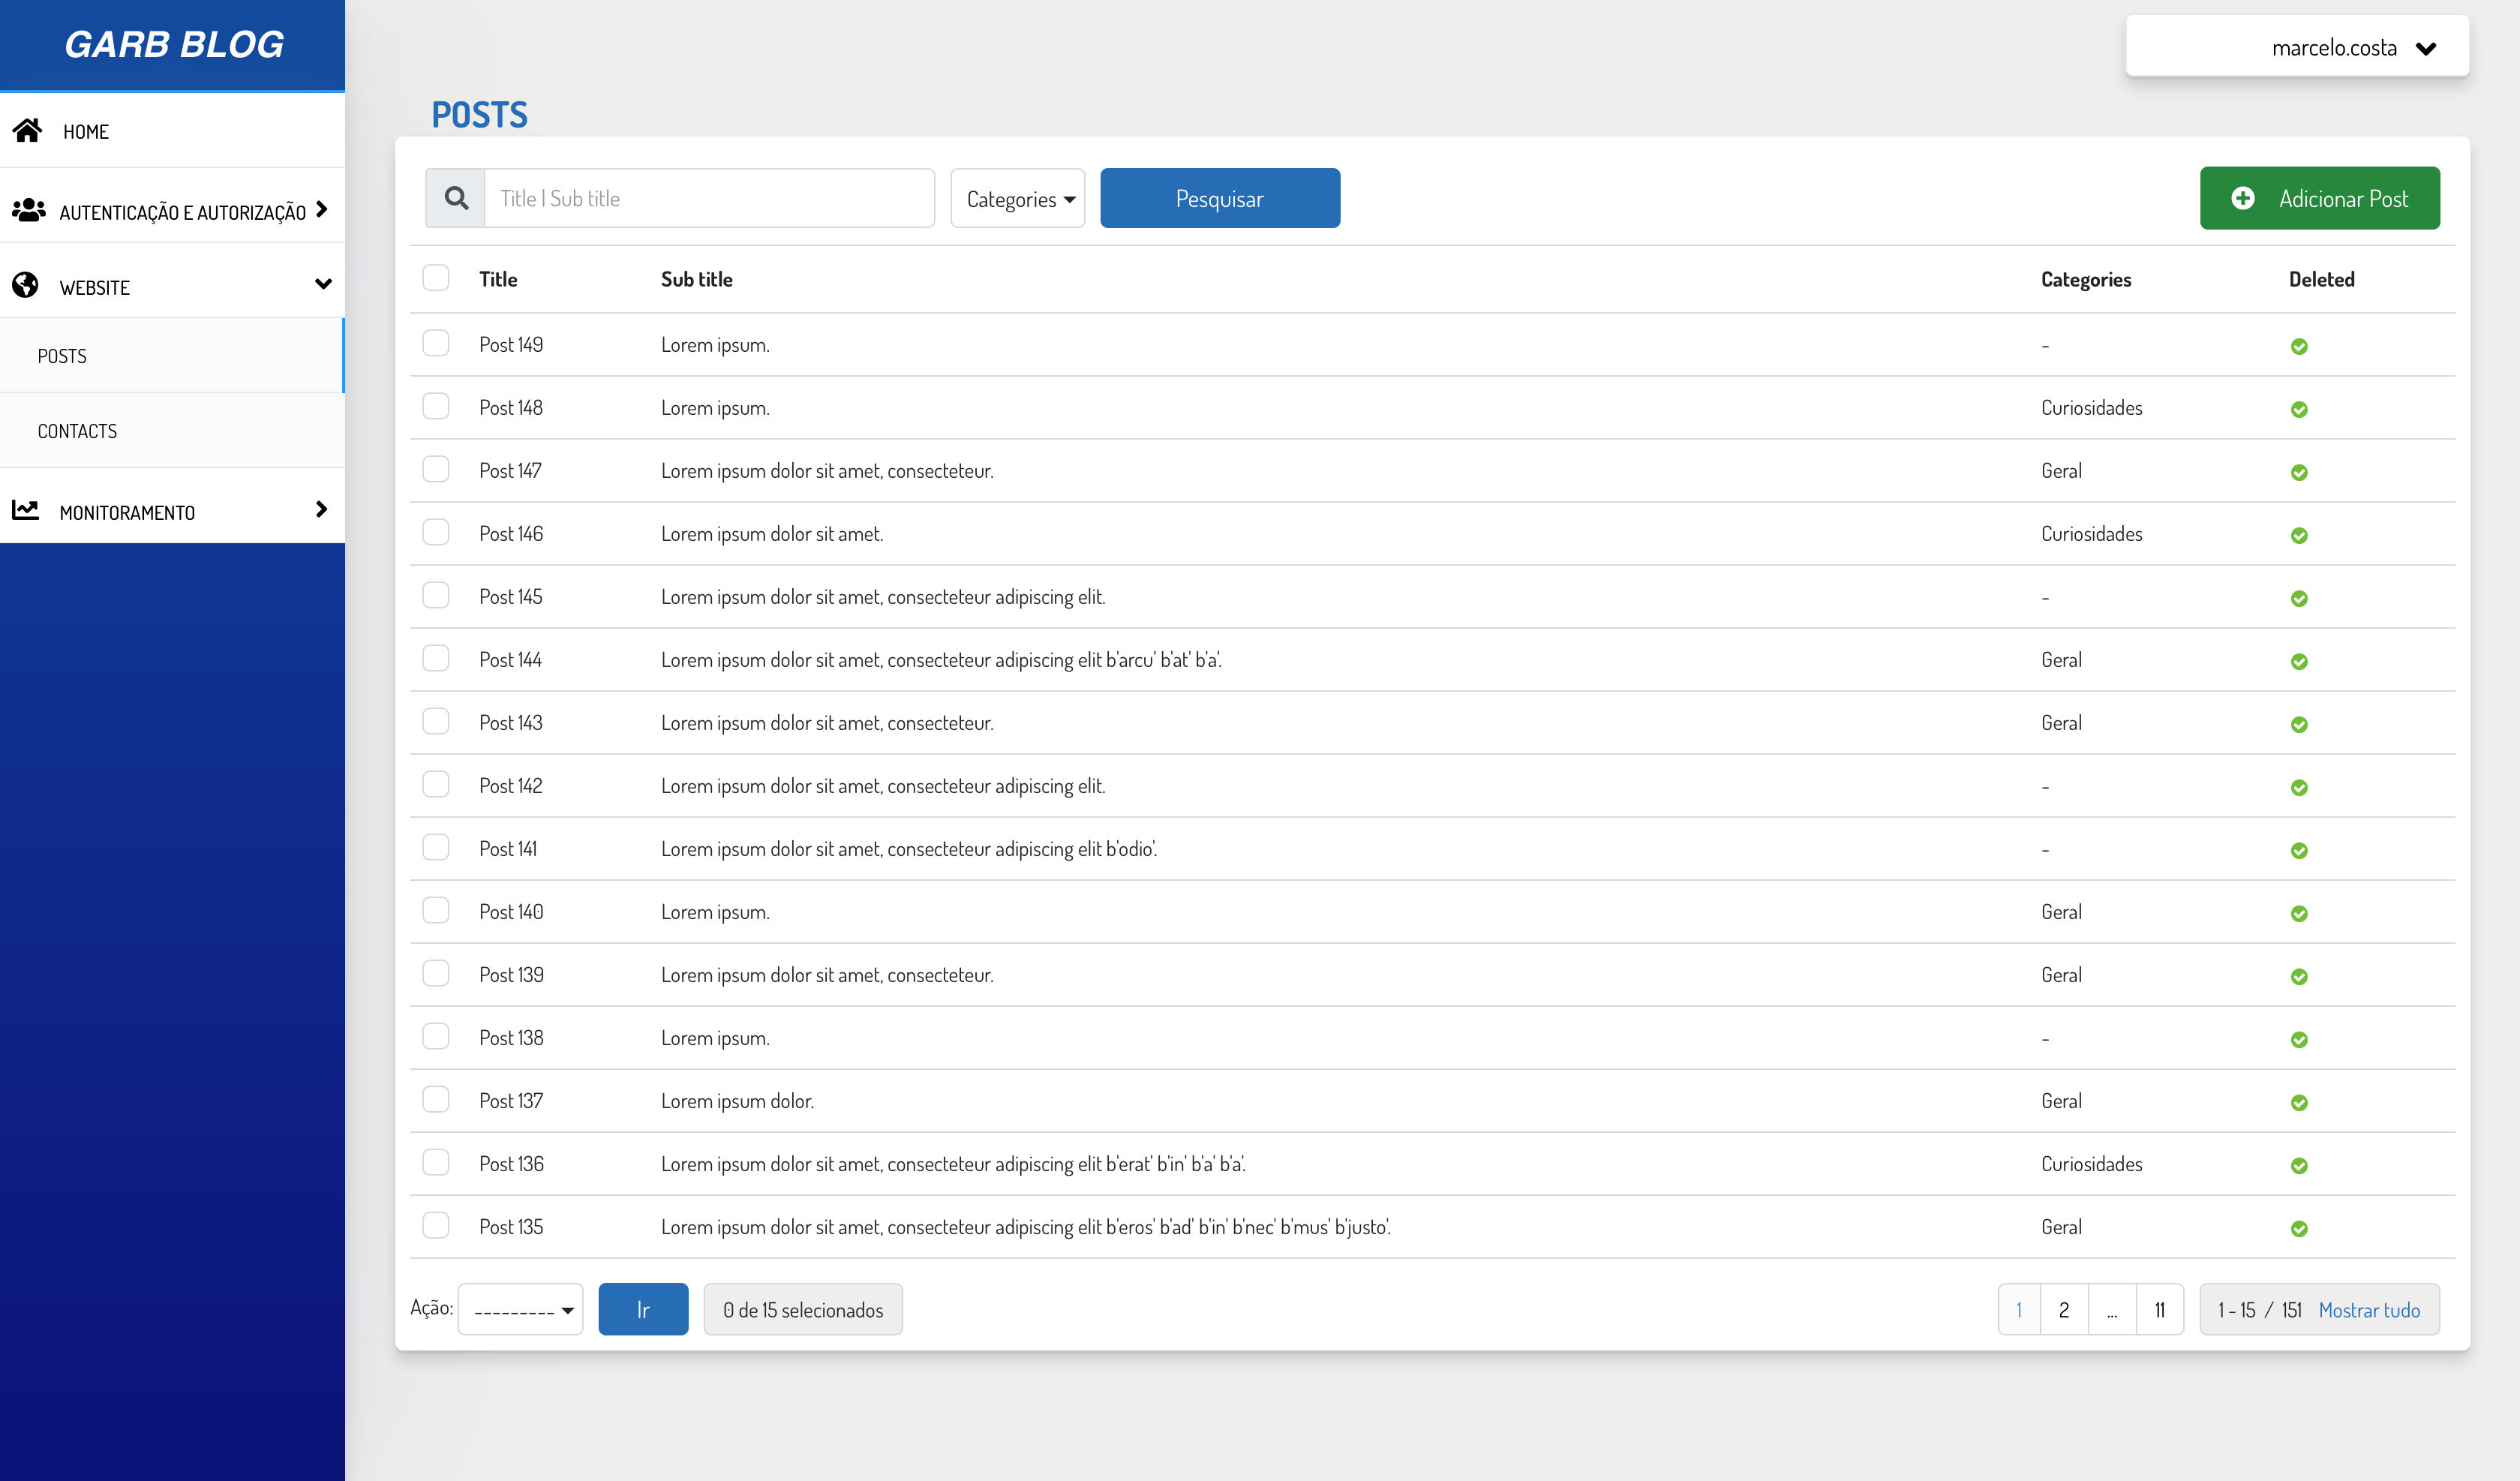The width and height of the screenshot is (2520, 1481).
Task: Select the checkbox for Post 135
Action: click(x=436, y=1225)
